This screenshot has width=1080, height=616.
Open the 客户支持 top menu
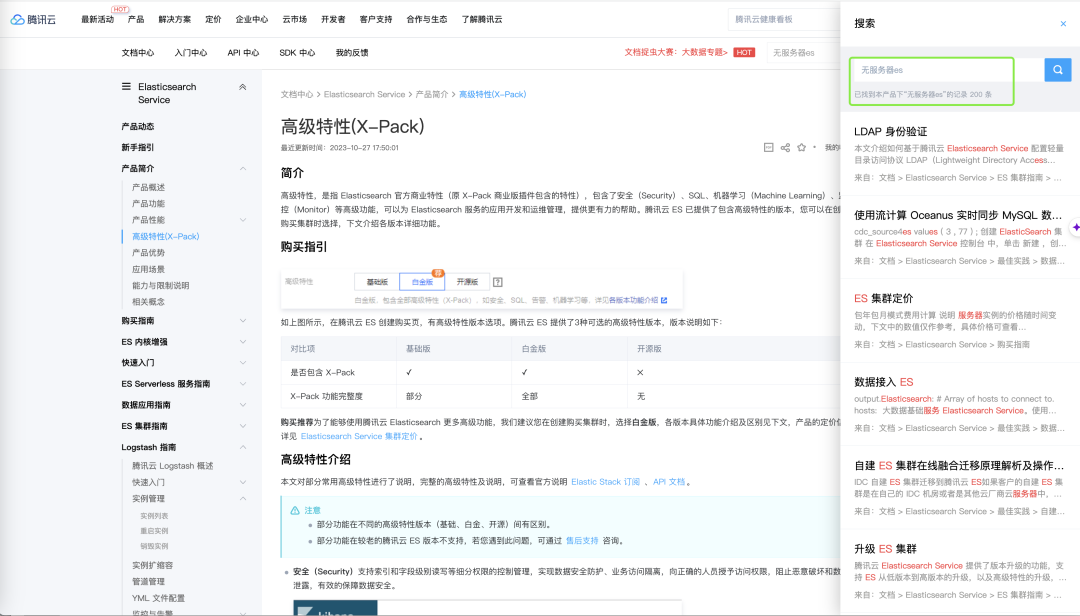point(375,19)
